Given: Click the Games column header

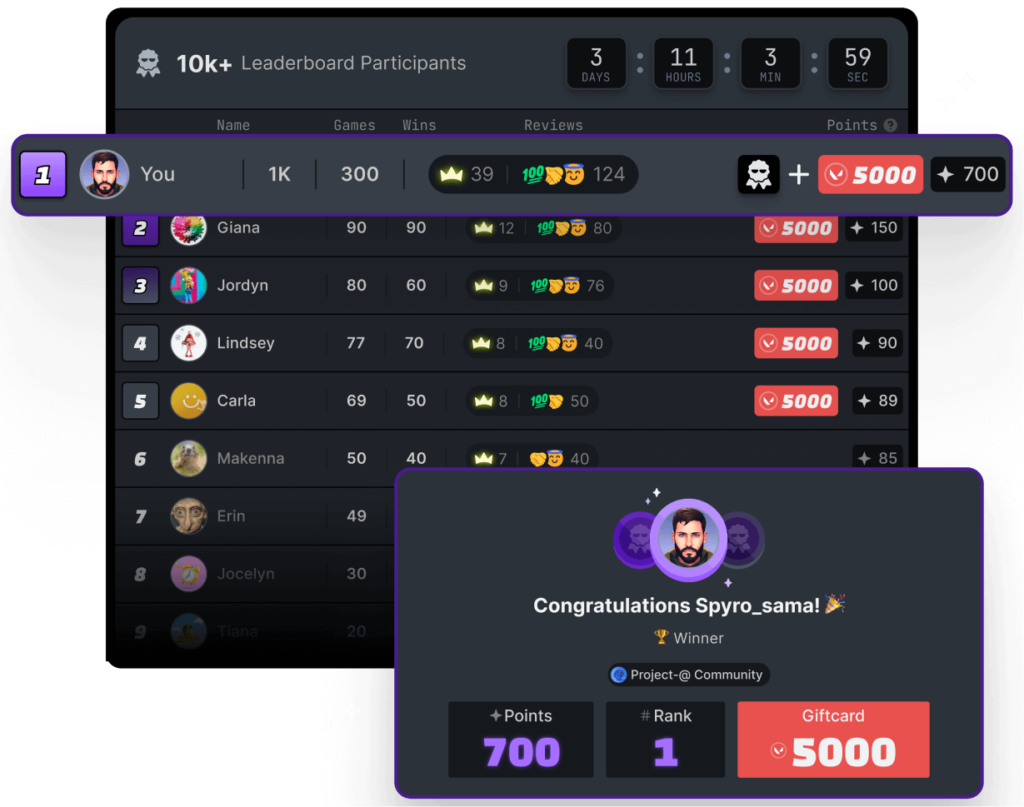Looking at the screenshot, I should pos(355,125).
